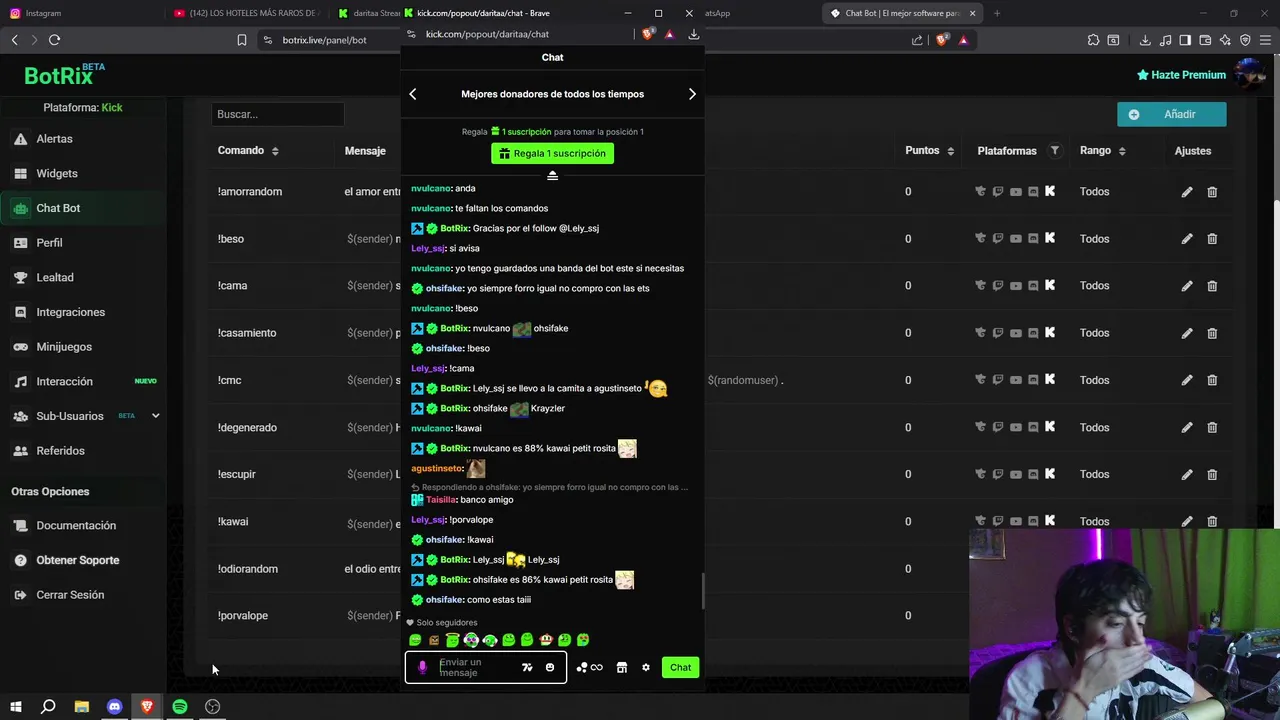1280x720 pixels.
Task: Toggle Twitch platform for !amorrandom
Action: click(x=998, y=191)
